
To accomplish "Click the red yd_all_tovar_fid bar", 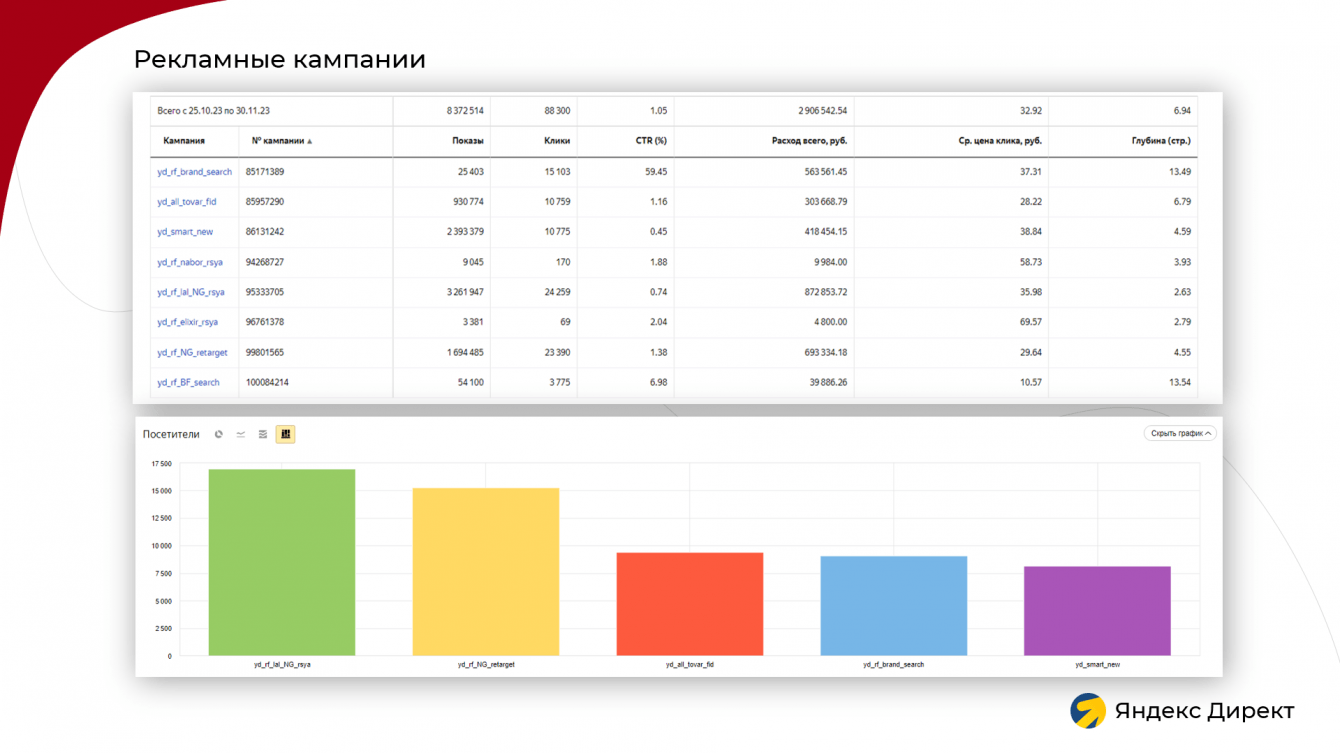I will coord(690,604).
